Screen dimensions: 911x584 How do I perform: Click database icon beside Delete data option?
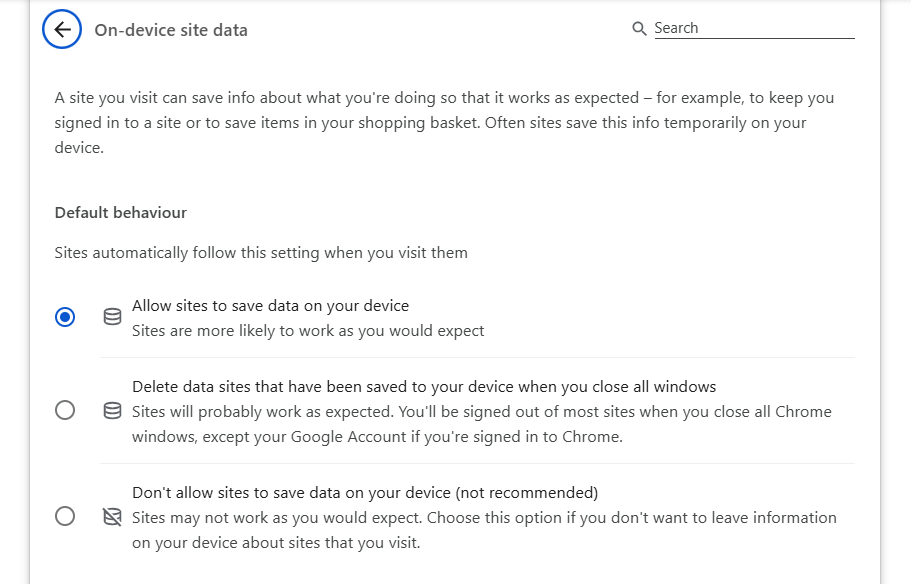[x=112, y=411]
